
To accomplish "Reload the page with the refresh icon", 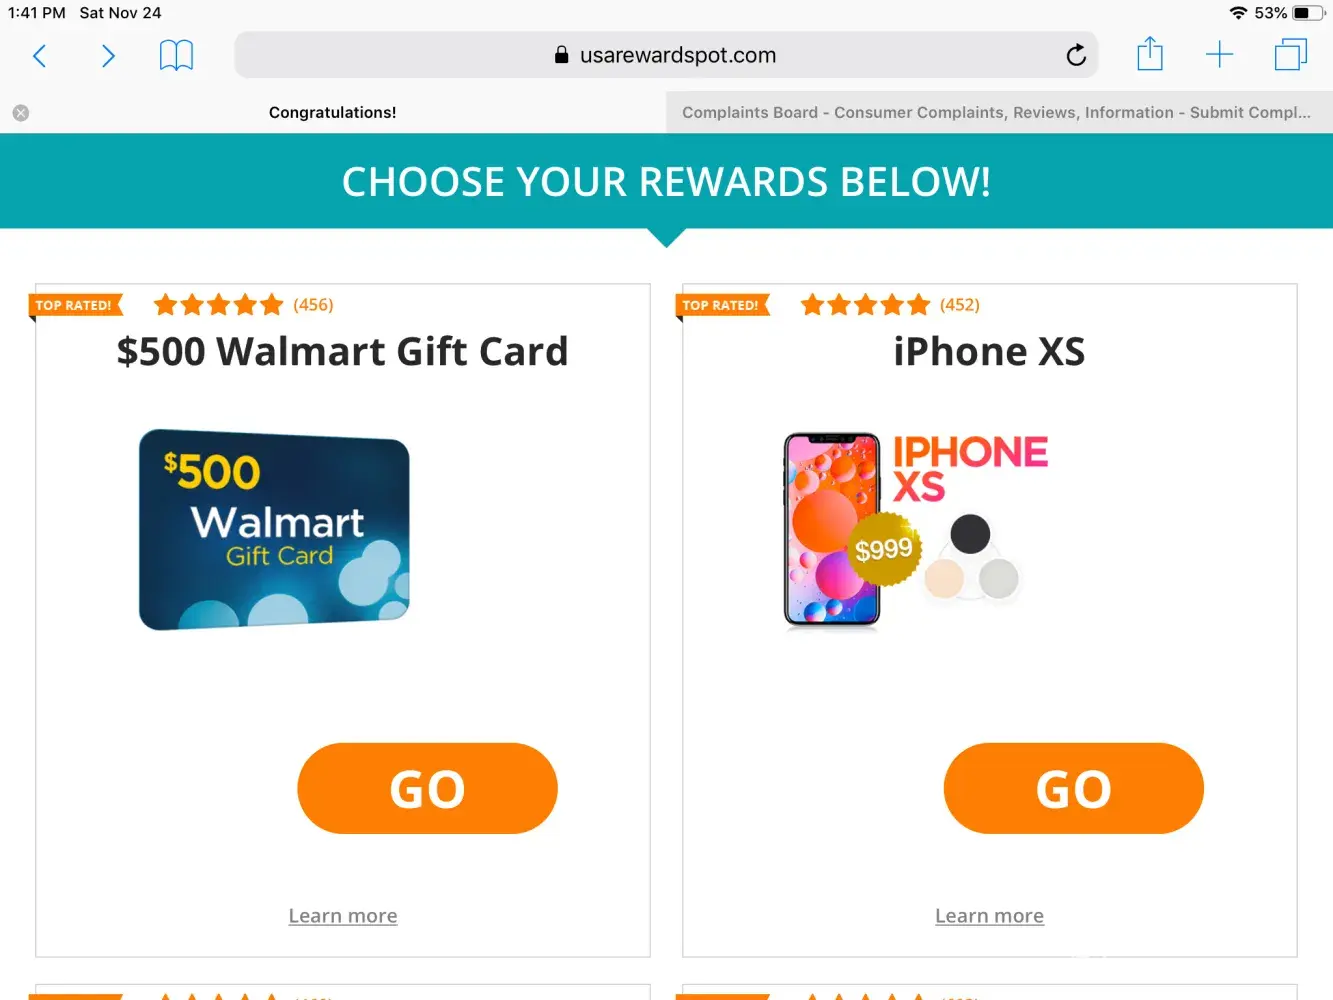I will pyautogui.click(x=1076, y=55).
